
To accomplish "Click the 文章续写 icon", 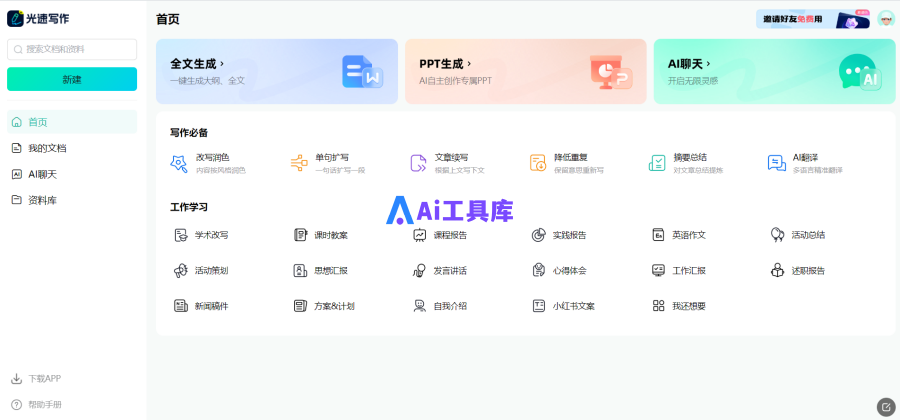I will (x=418, y=163).
